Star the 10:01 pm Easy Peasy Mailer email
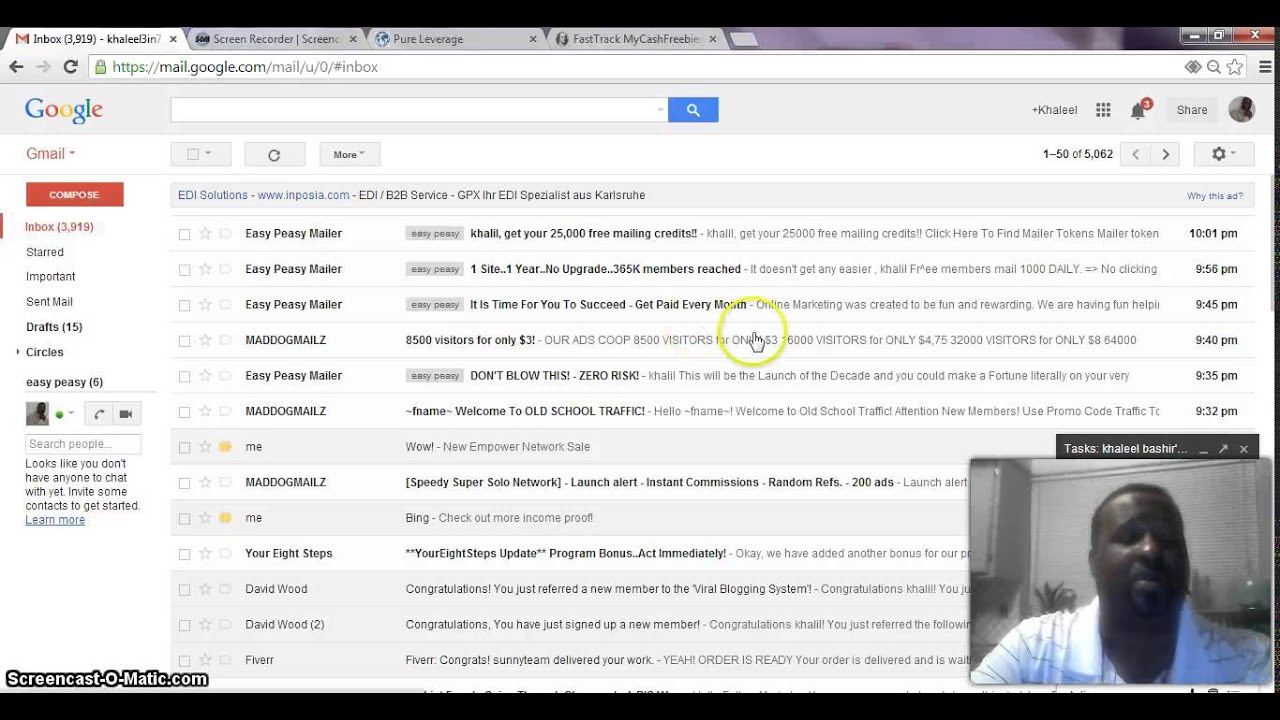Image resolution: width=1280 pixels, height=720 pixels. 205,233
